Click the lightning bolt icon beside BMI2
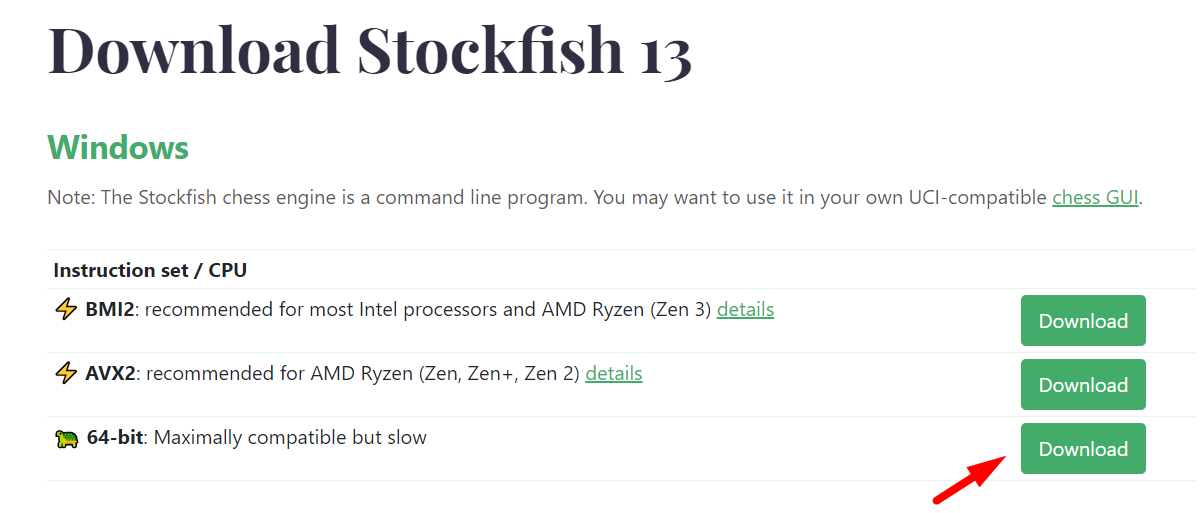 pyautogui.click(x=66, y=310)
